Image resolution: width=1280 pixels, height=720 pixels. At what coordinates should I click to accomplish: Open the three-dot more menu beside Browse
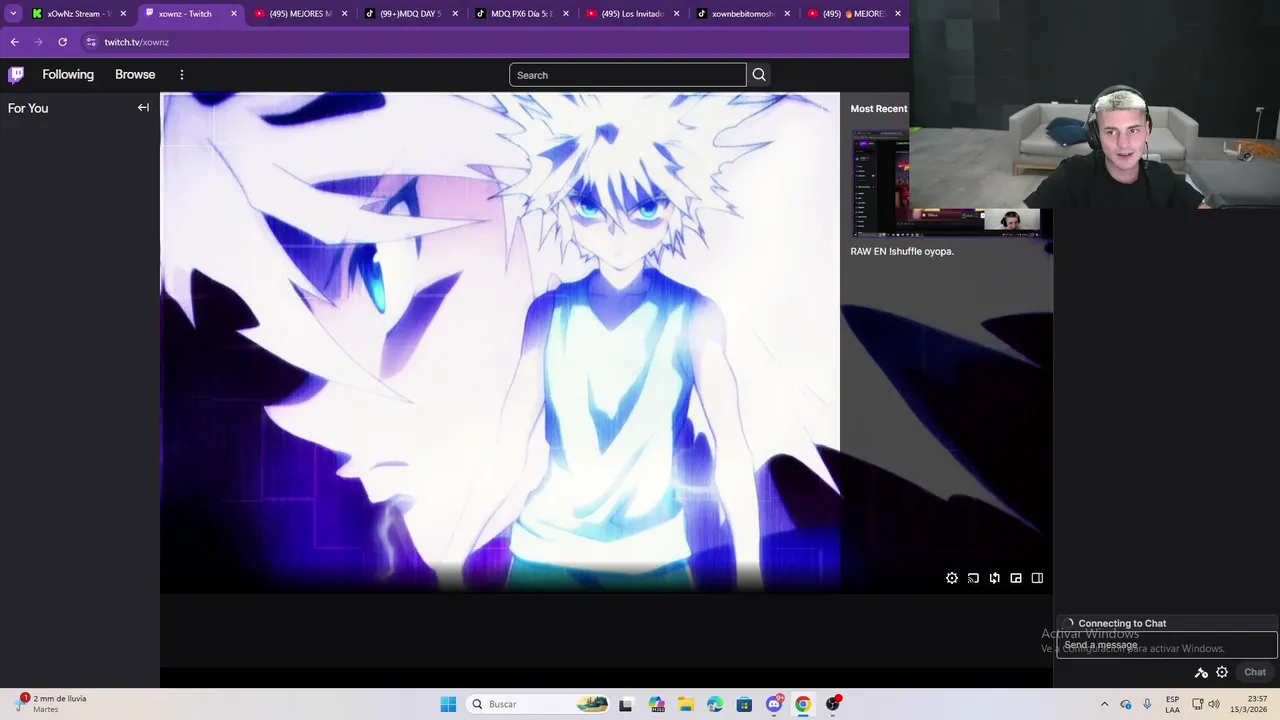[x=182, y=75]
